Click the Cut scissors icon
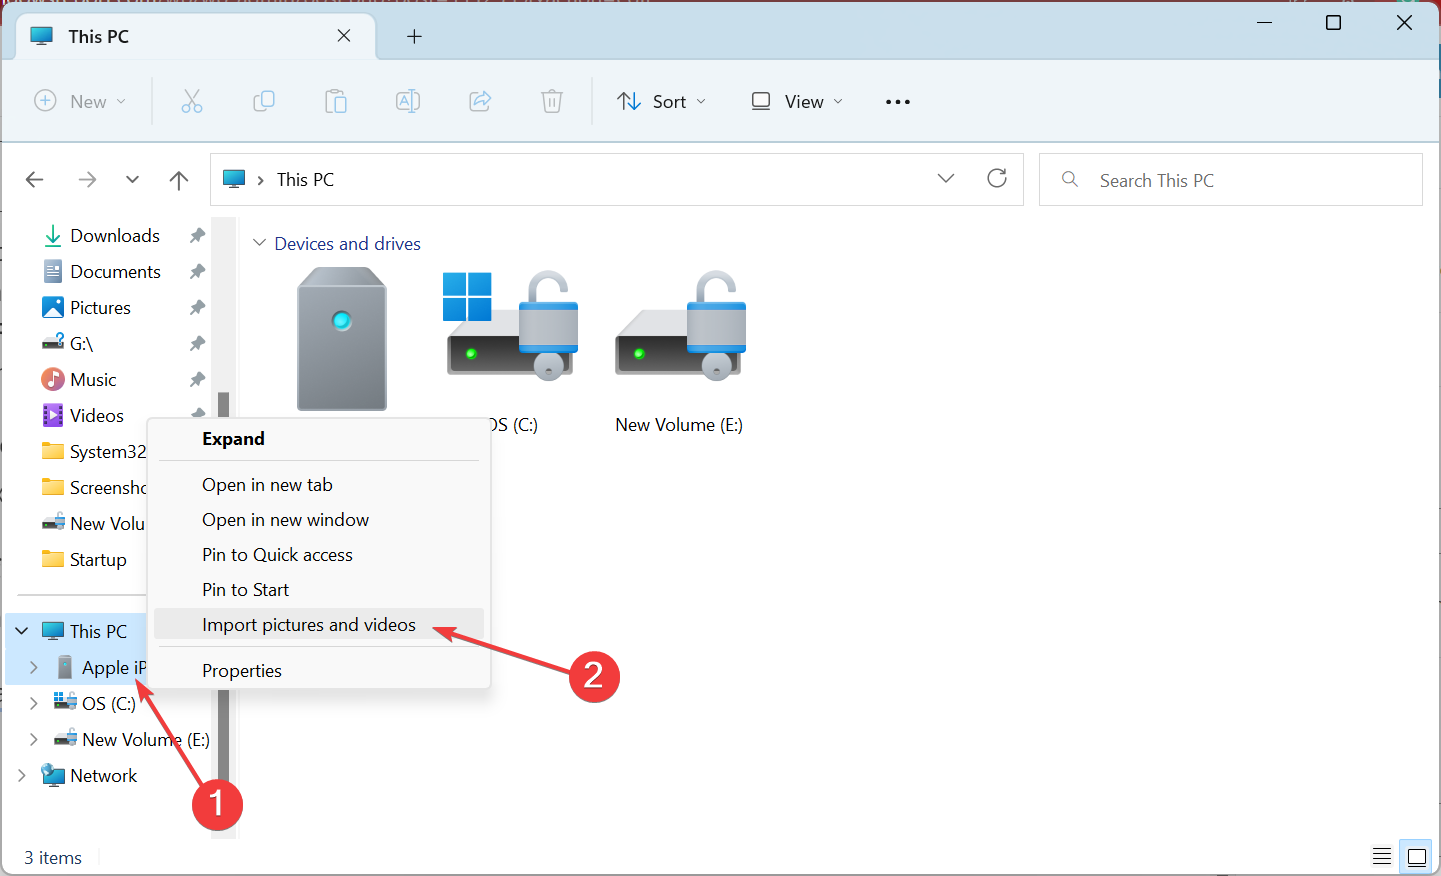 pyautogui.click(x=191, y=101)
